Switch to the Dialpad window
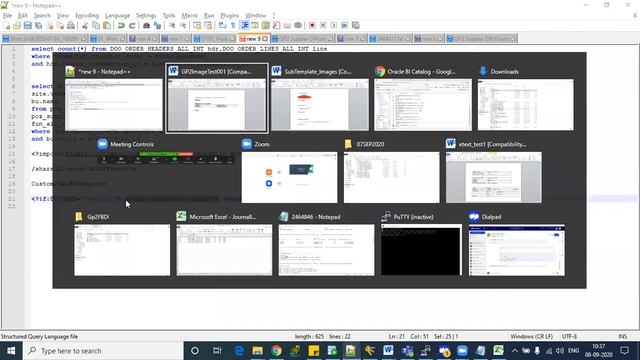 coord(517,244)
